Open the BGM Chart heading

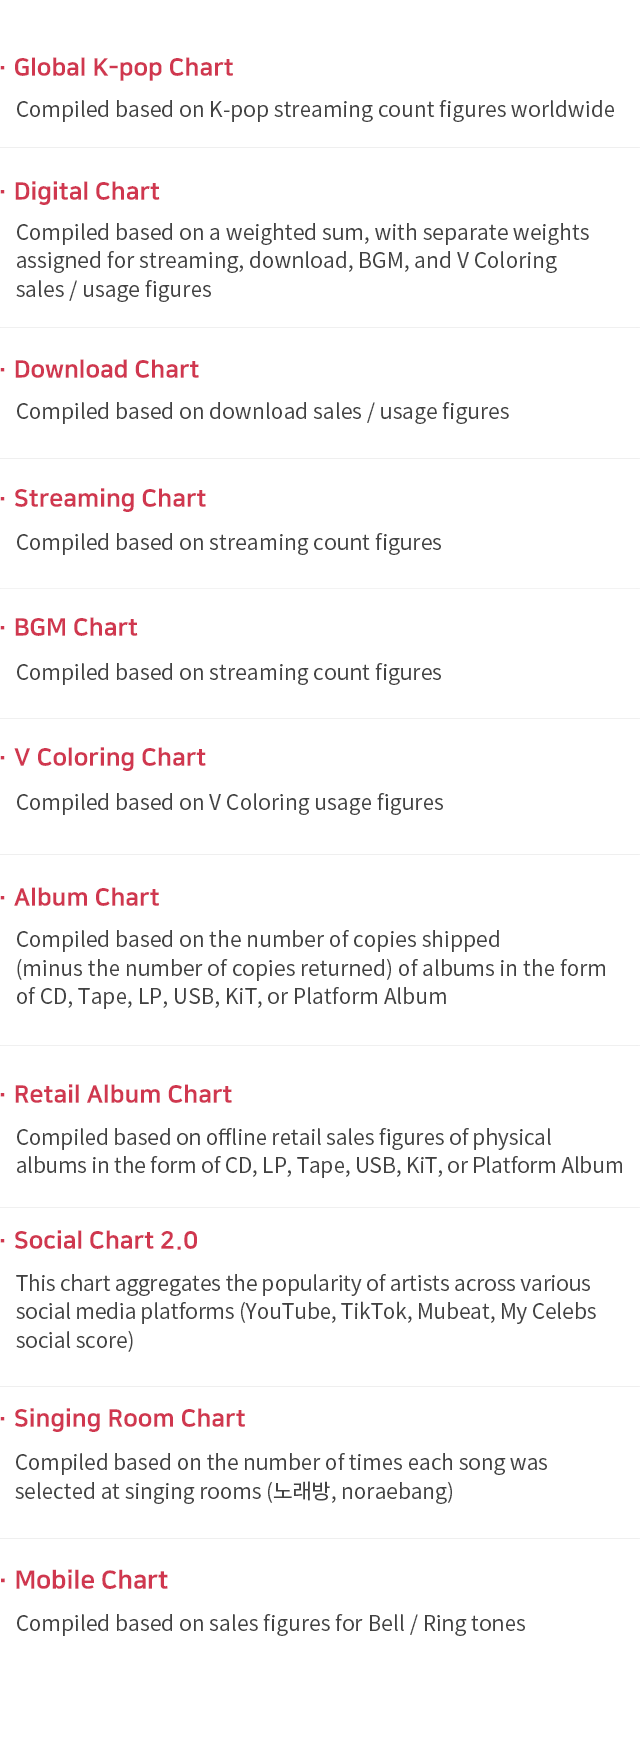(76, 627)
